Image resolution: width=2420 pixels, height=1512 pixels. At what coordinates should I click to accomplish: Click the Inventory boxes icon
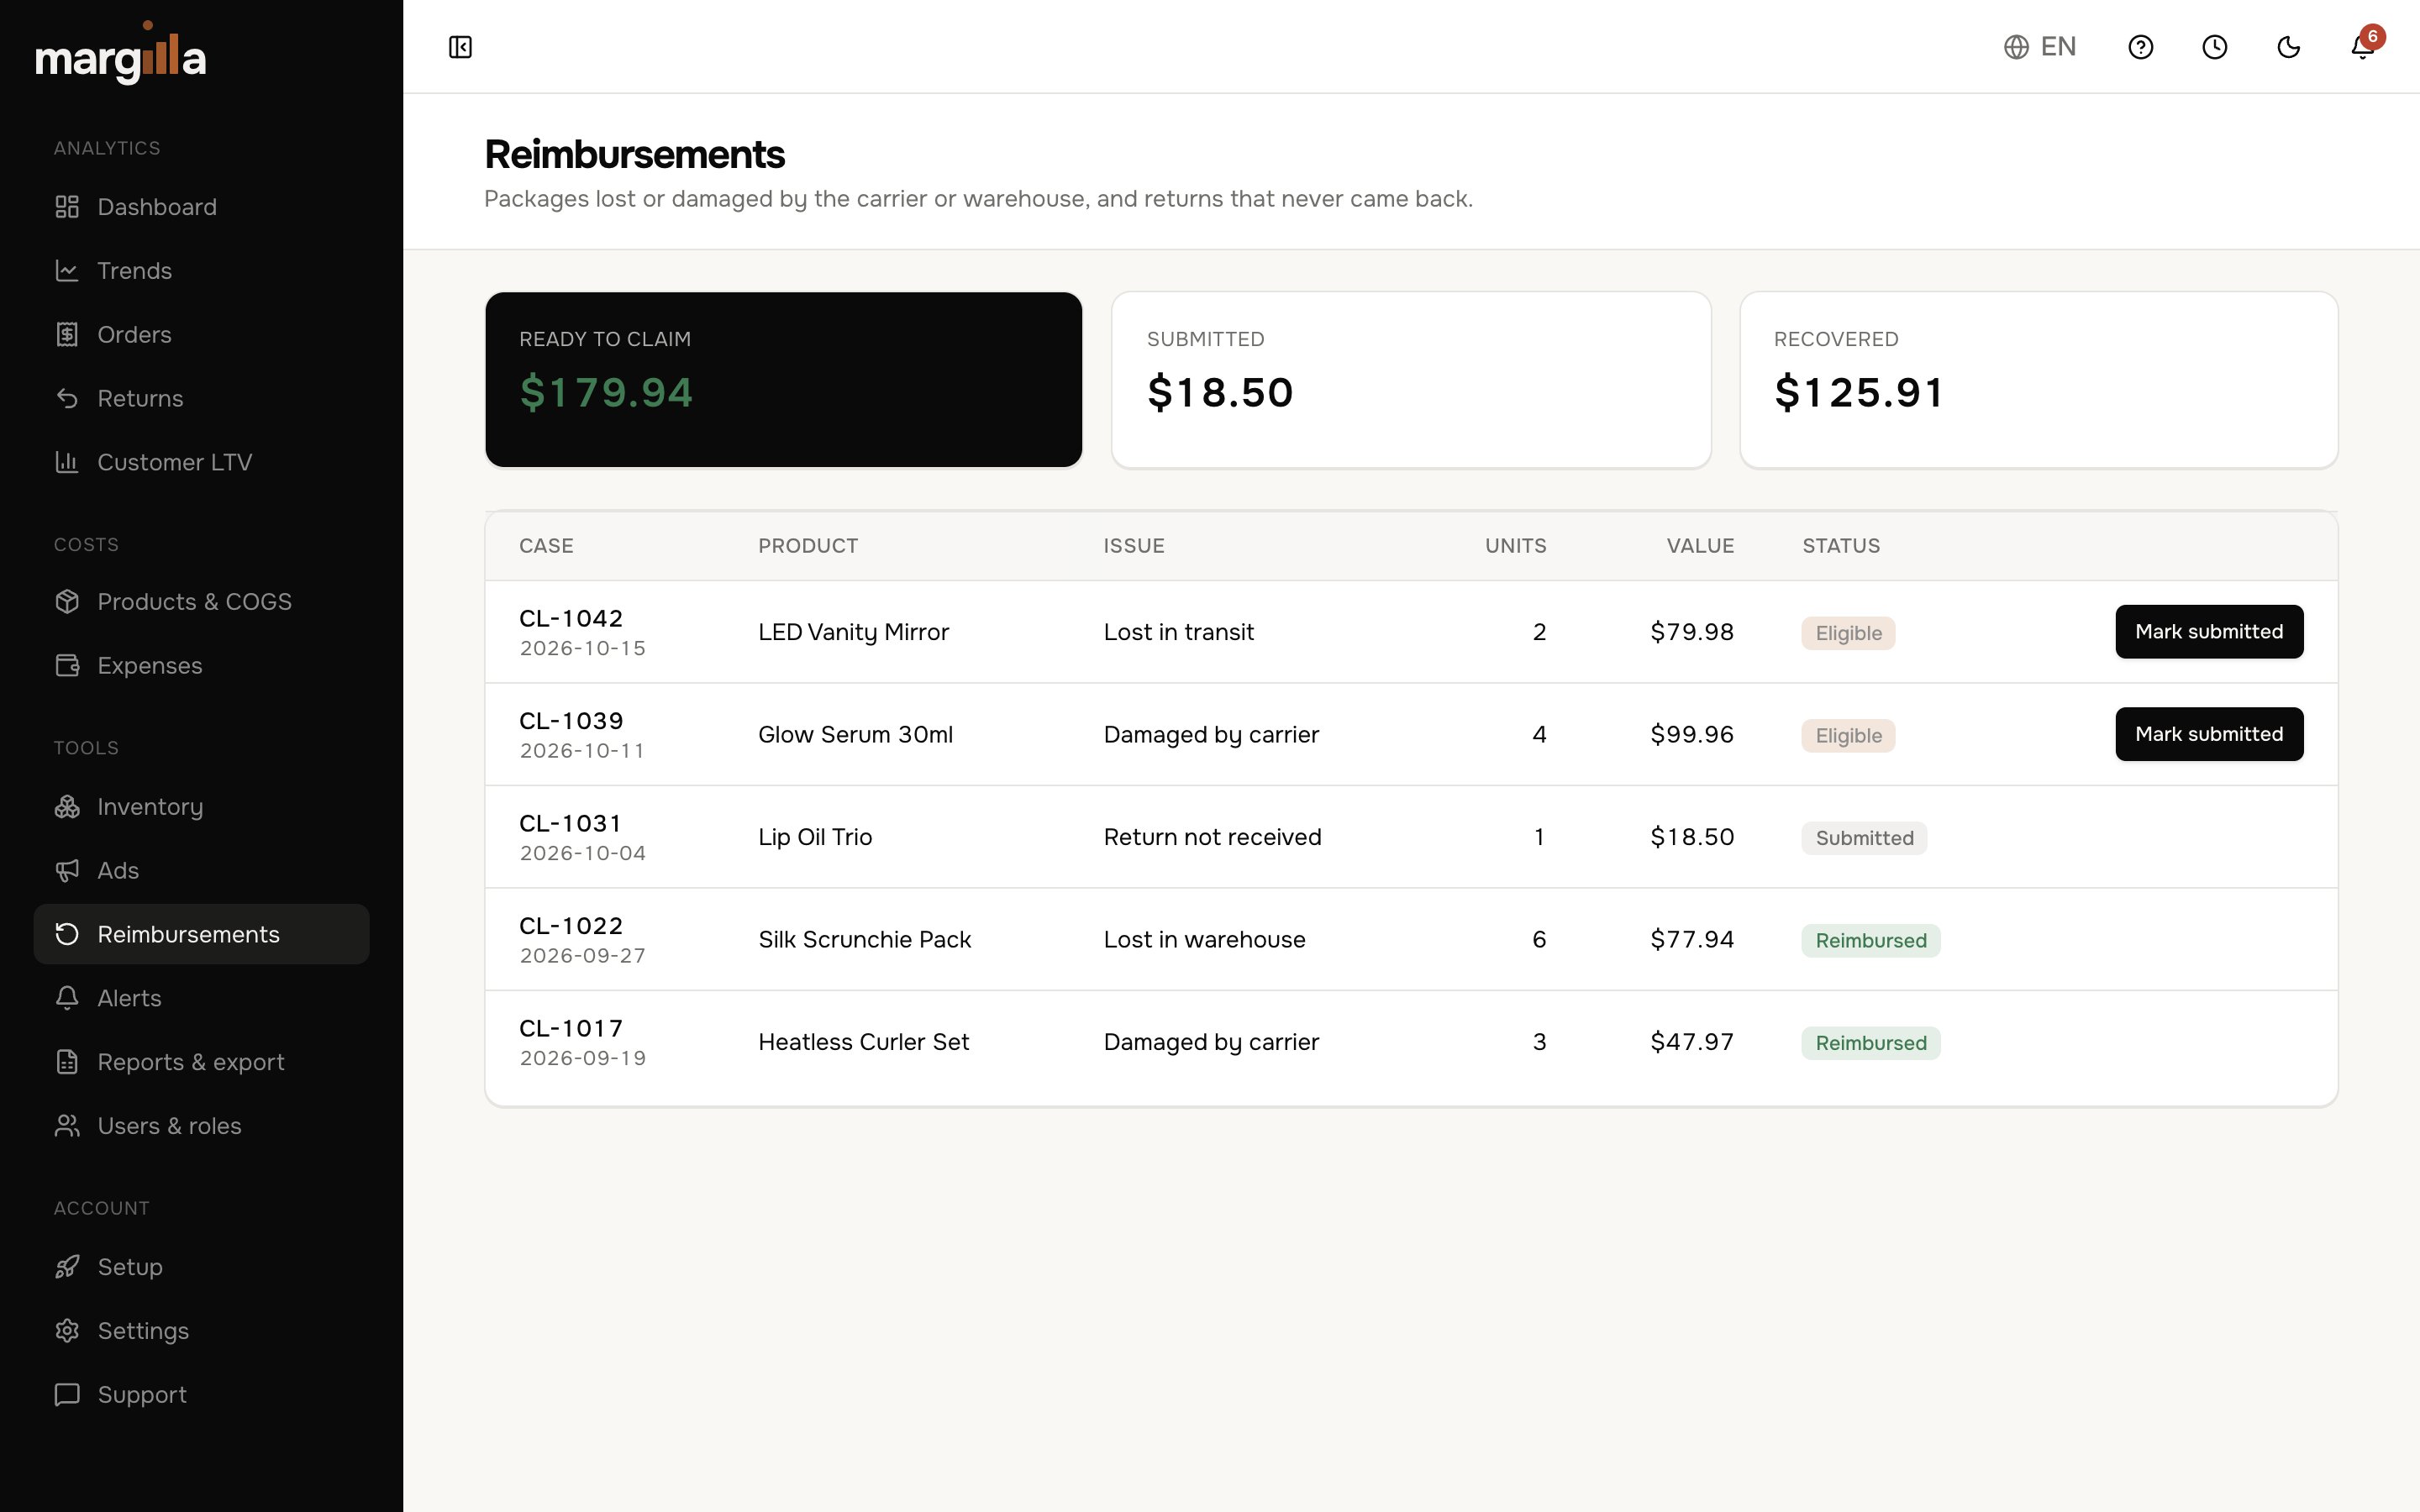pos(67,807)
